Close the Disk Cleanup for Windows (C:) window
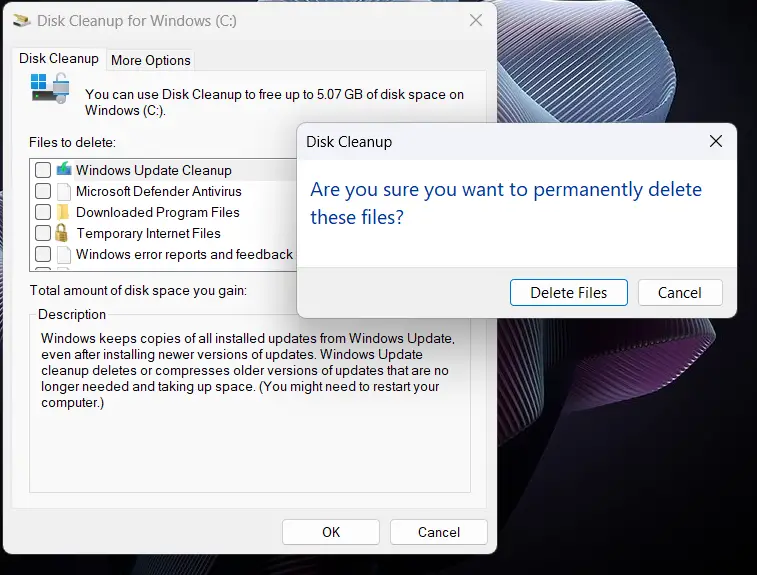757x575 pixels. pyautogui.click(x=476, y=20)
